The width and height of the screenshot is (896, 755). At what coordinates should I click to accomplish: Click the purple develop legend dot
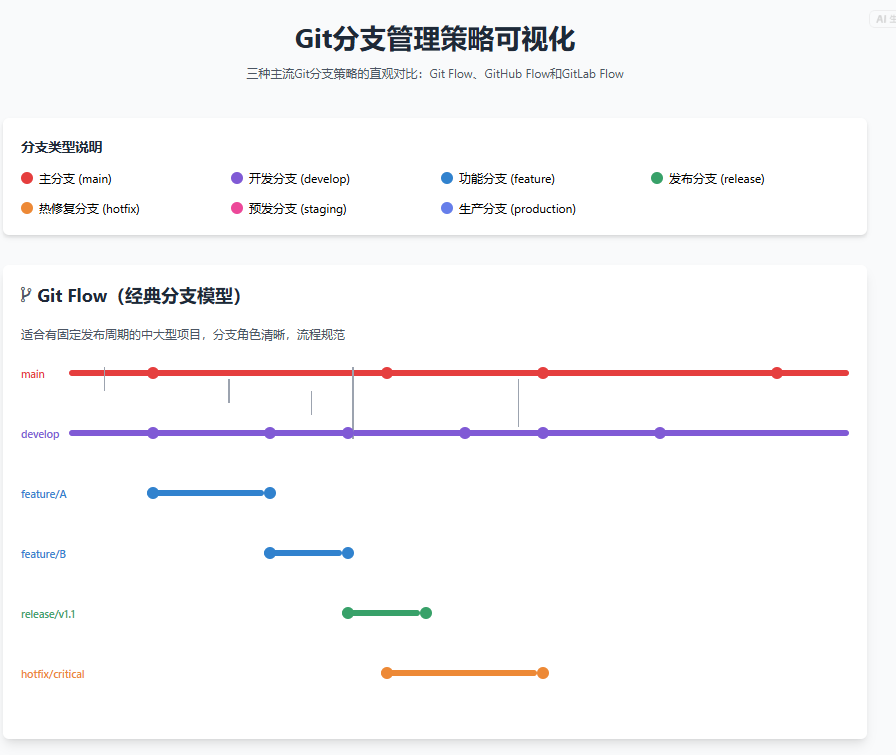237,178
